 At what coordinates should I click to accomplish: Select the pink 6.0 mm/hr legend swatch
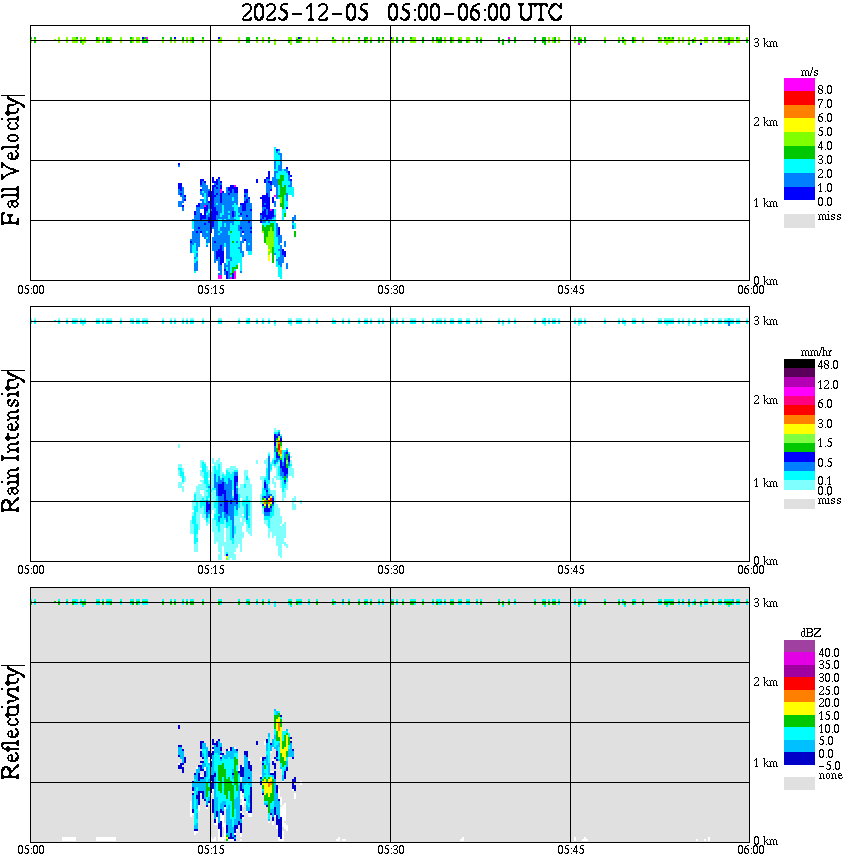coord(799,401)
